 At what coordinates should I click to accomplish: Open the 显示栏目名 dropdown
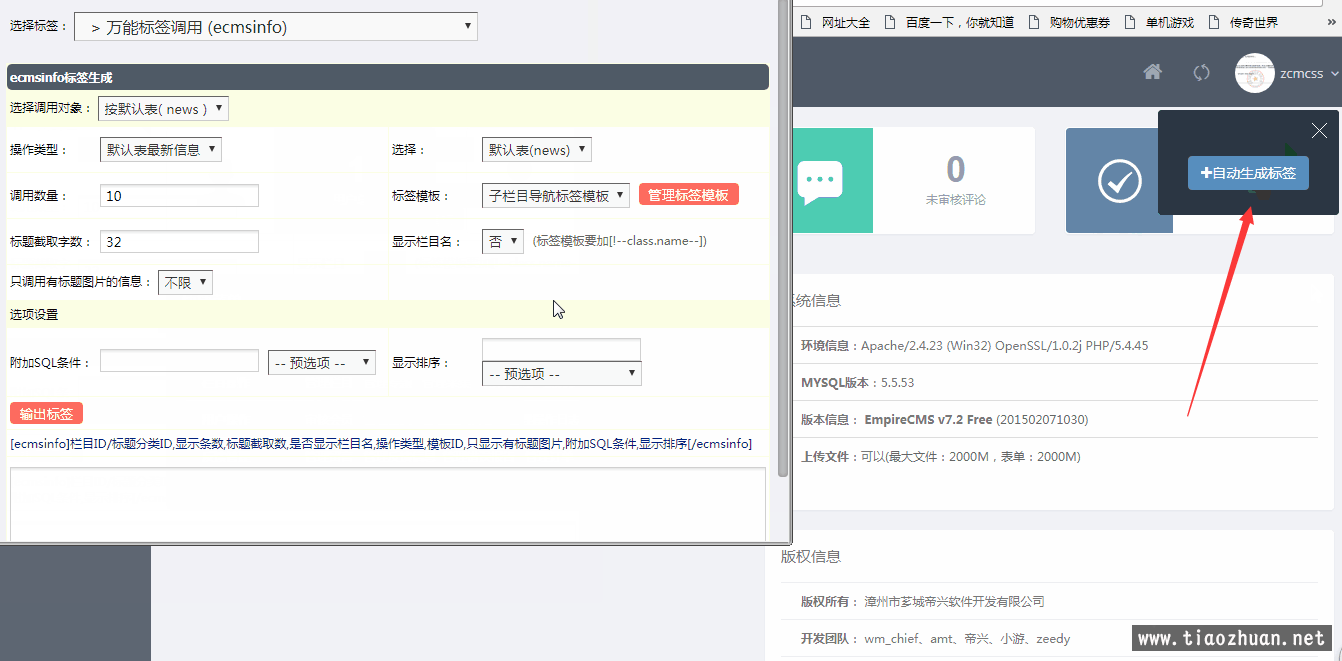point(503,241)
